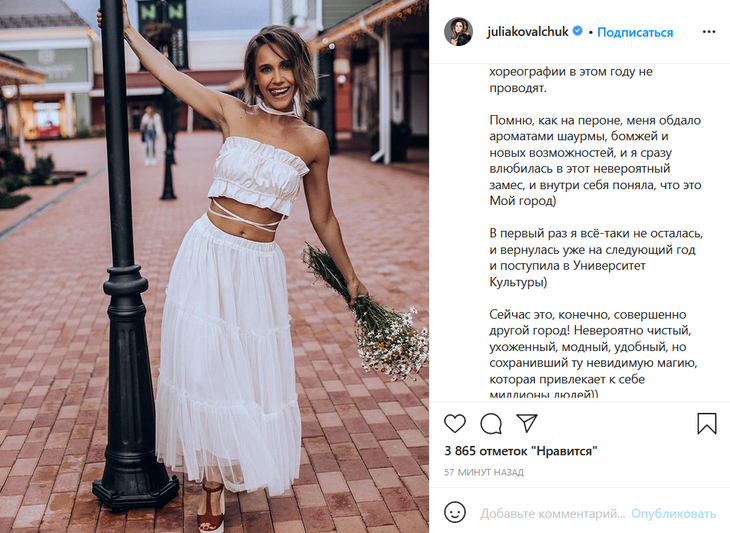Like the post with heart icon
Viewport: 730px width, 533px height.
tap(455, 424)
